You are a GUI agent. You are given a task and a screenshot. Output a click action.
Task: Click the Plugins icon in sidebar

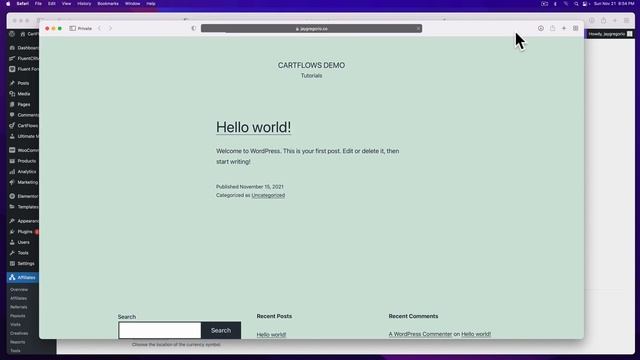[x=12, y=231]
